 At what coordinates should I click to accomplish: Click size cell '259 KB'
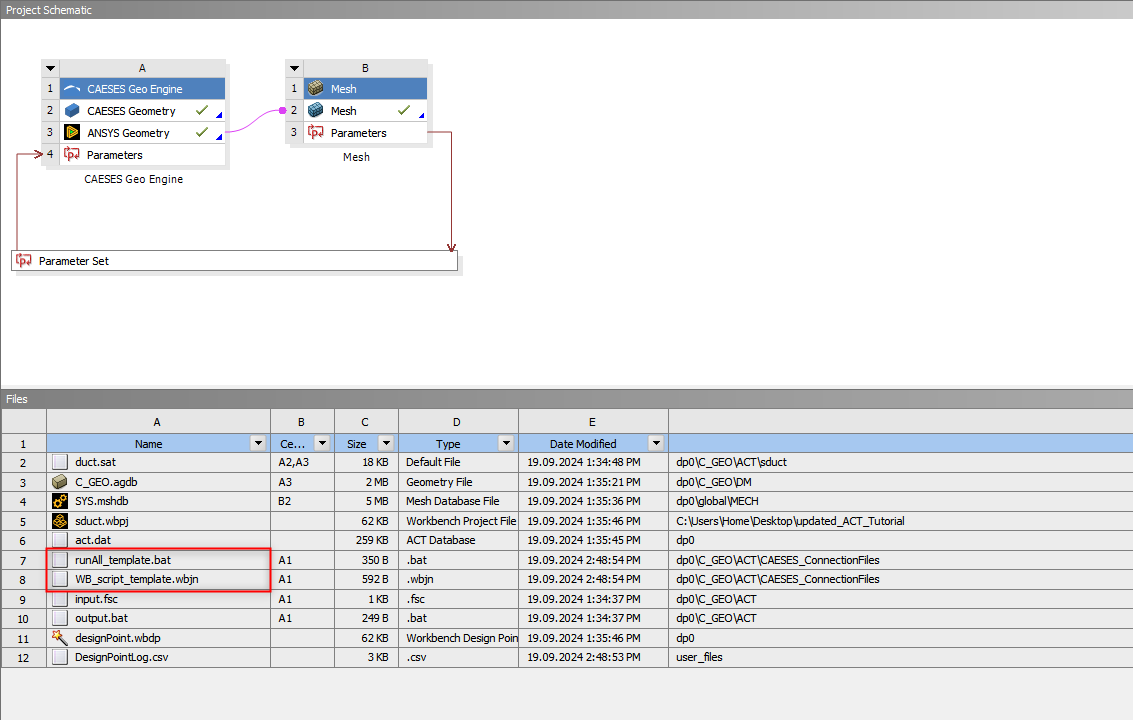(366, 540)
